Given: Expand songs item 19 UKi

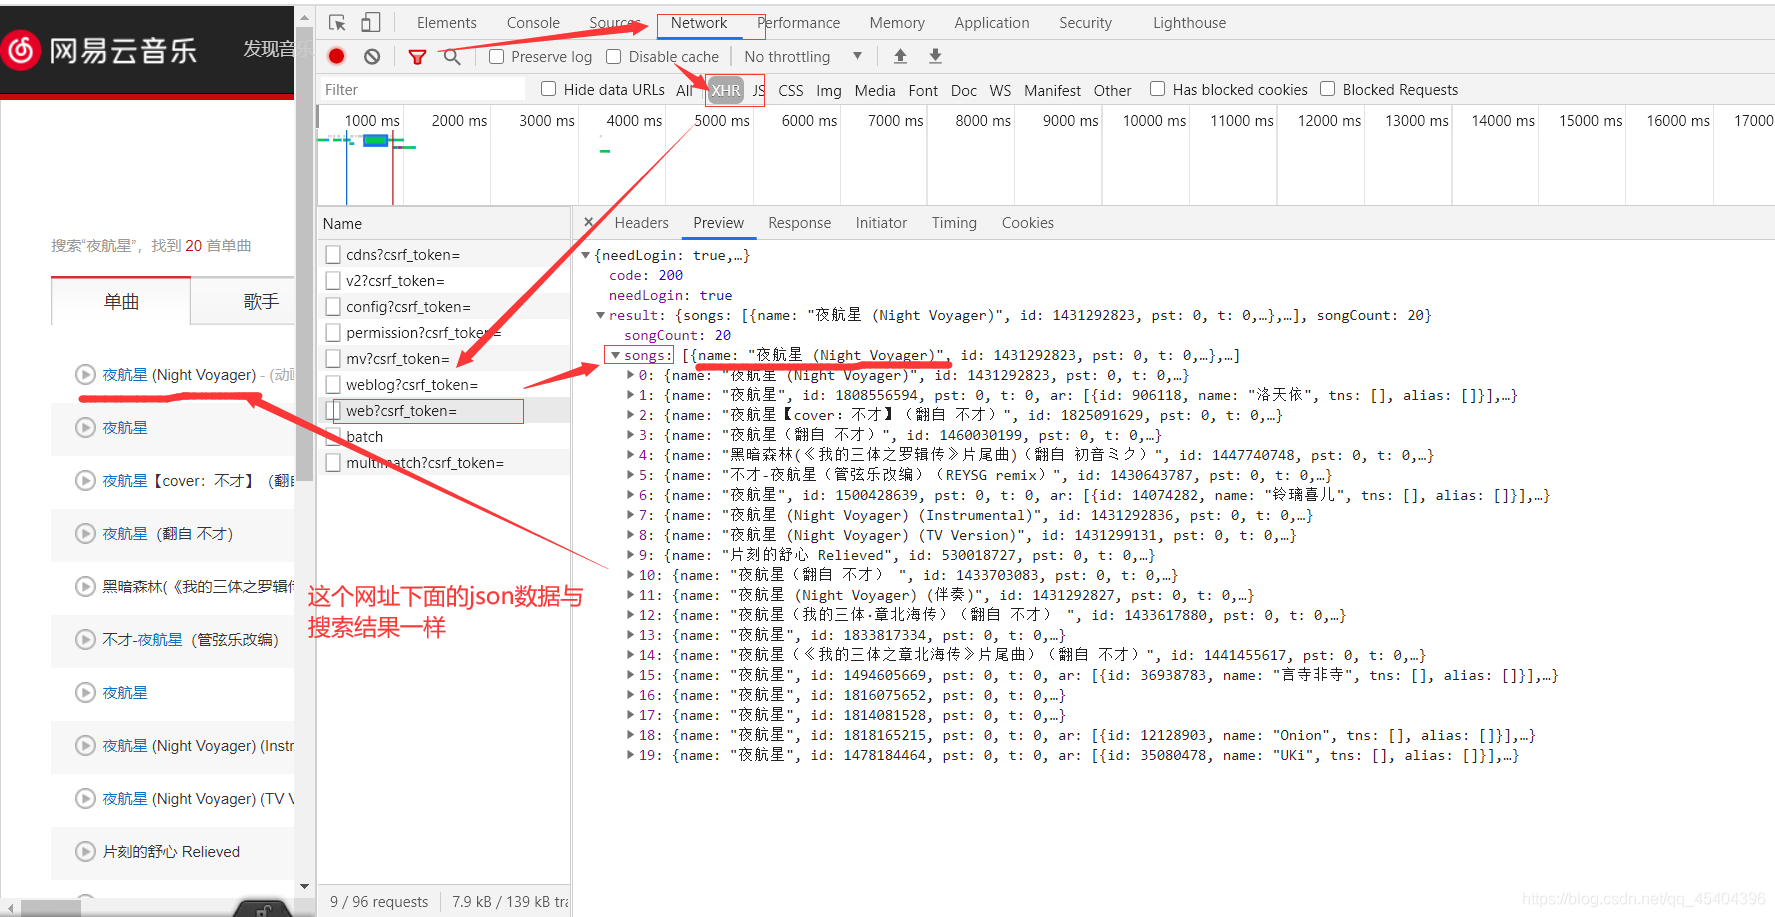Looking at the screenshot, I should (630, 755).
